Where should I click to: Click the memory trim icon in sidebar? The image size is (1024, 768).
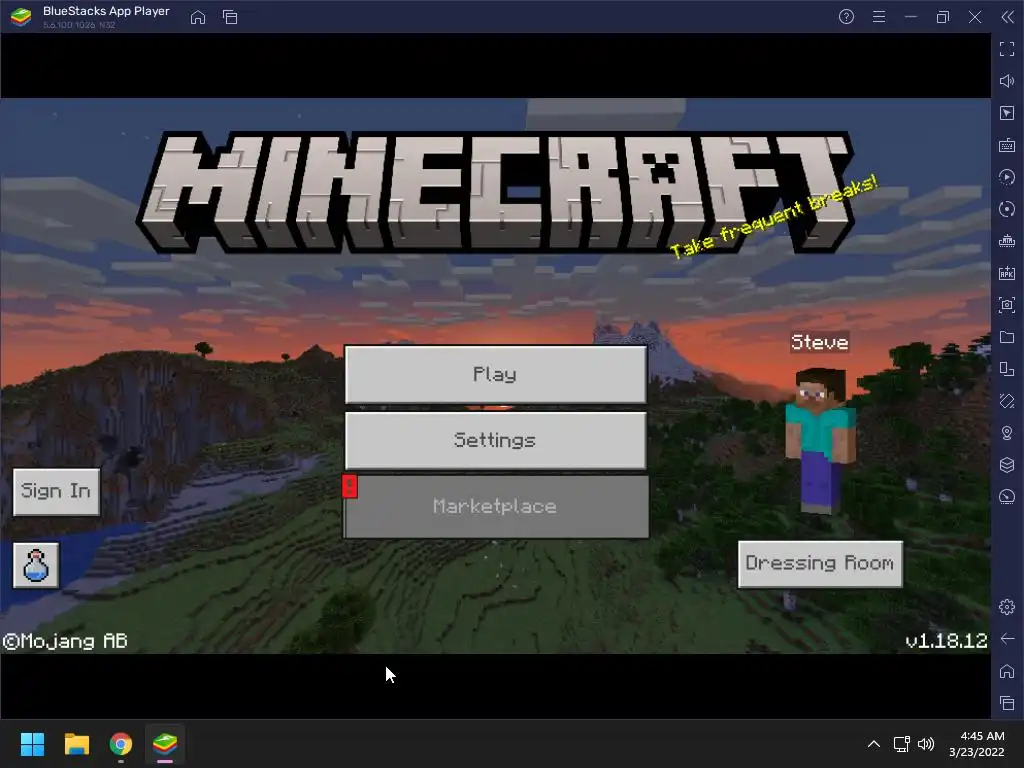tap(1007, 241)
